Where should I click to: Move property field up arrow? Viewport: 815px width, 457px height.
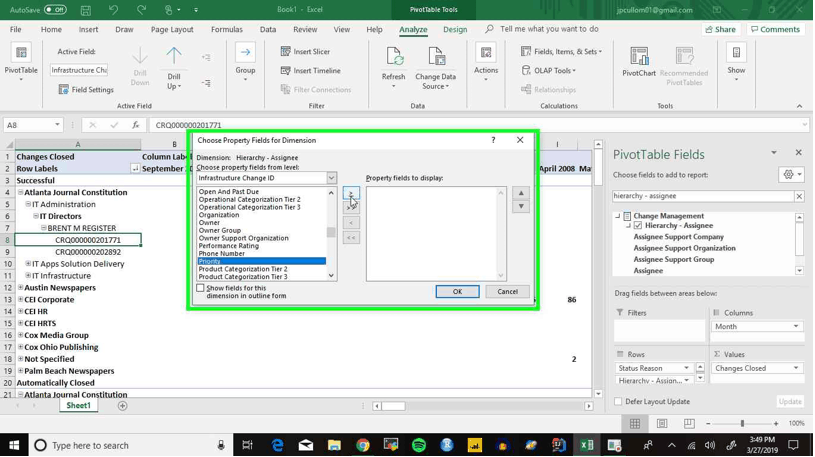click(x=521, y=193)
